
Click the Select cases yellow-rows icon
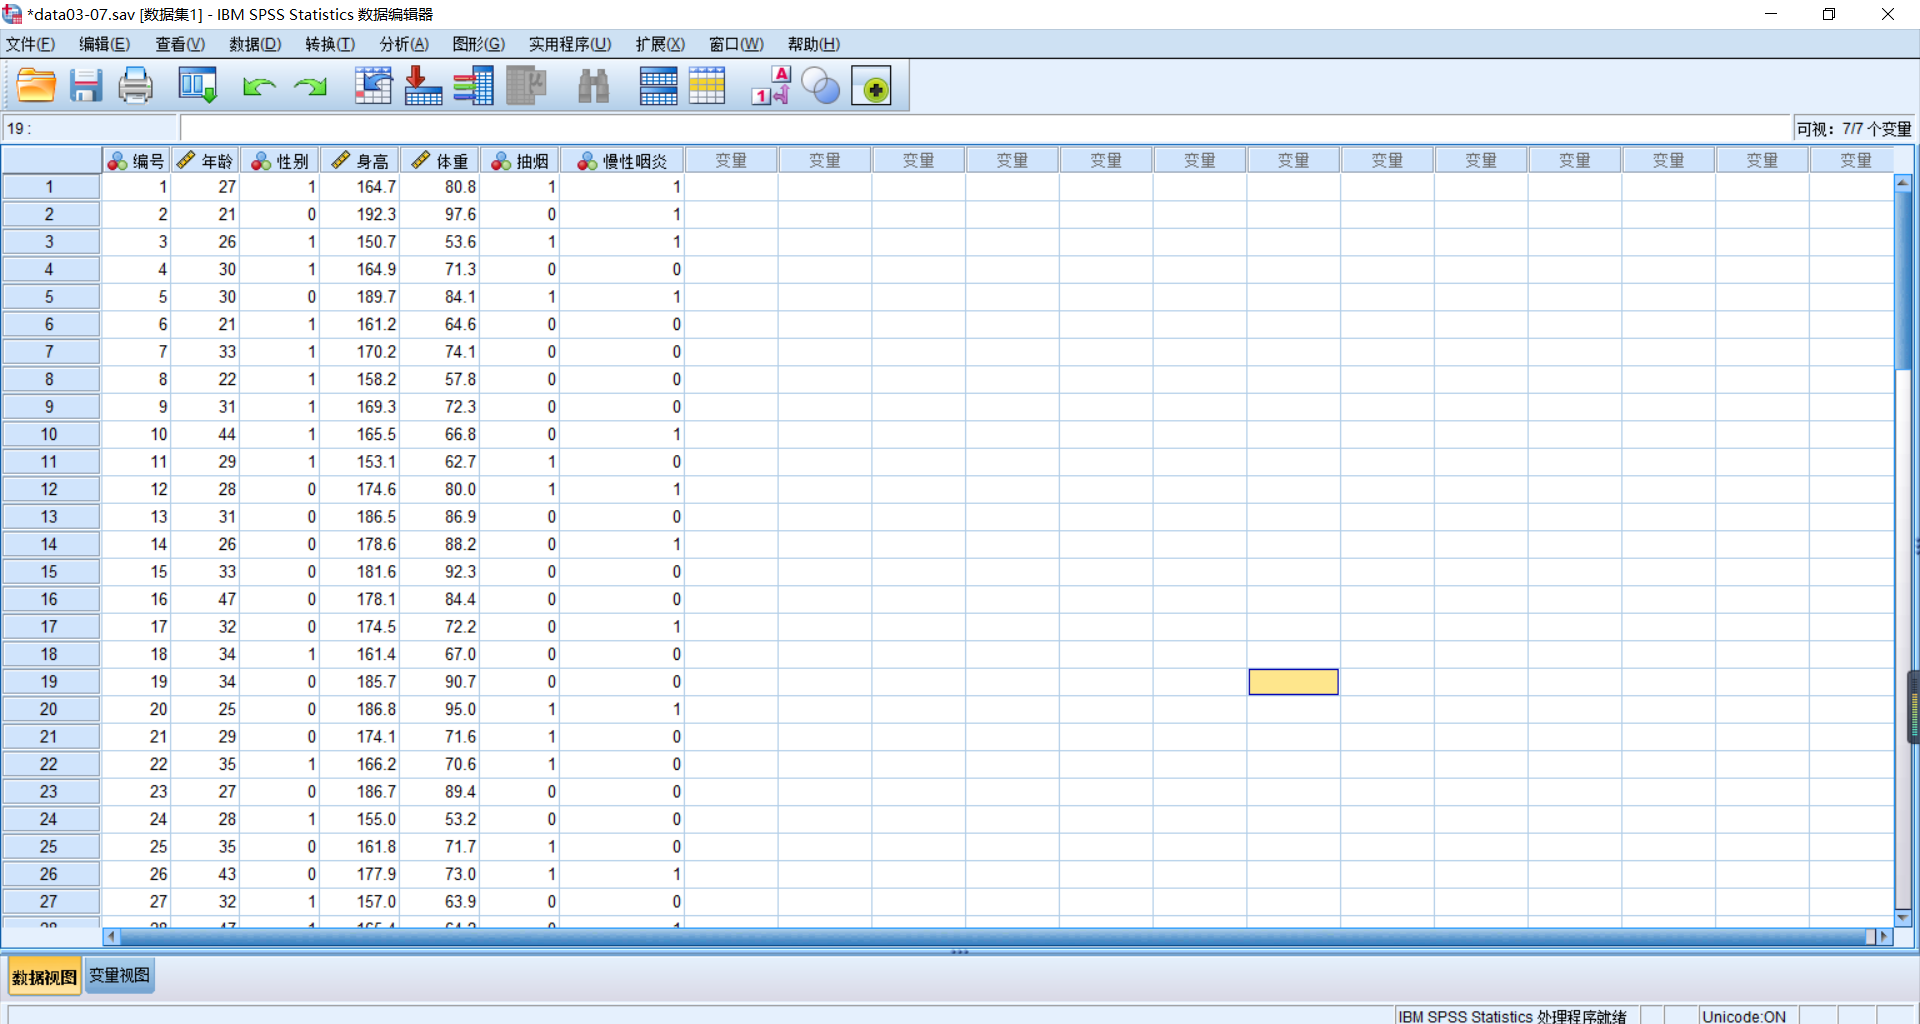[707, 86]
